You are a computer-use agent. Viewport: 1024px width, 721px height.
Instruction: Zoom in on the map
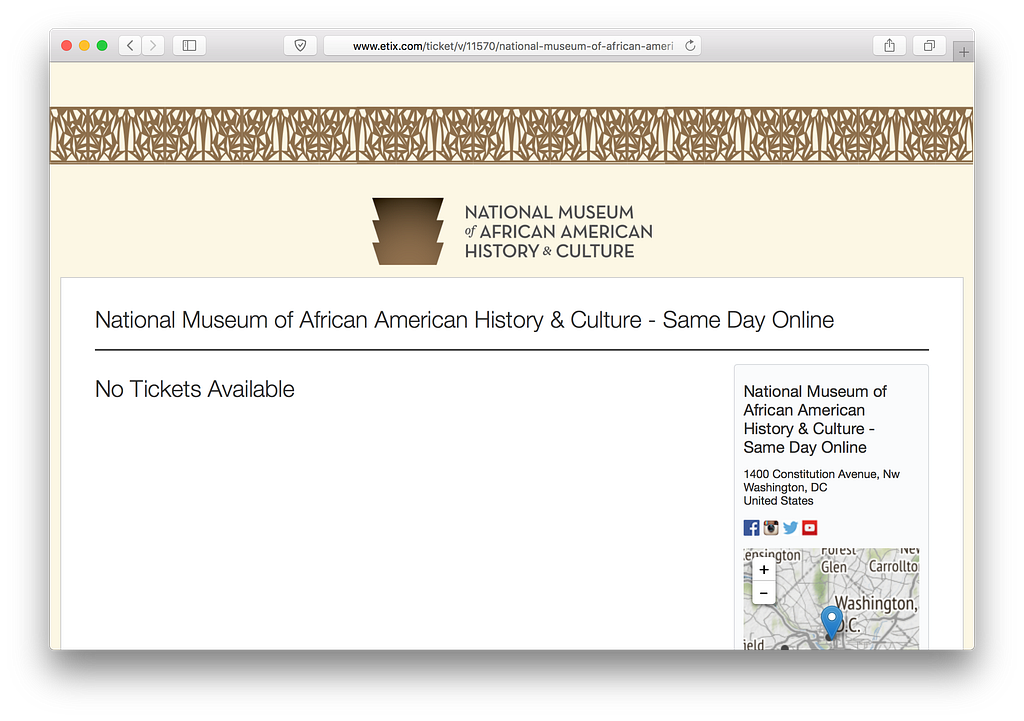point(763,569)
